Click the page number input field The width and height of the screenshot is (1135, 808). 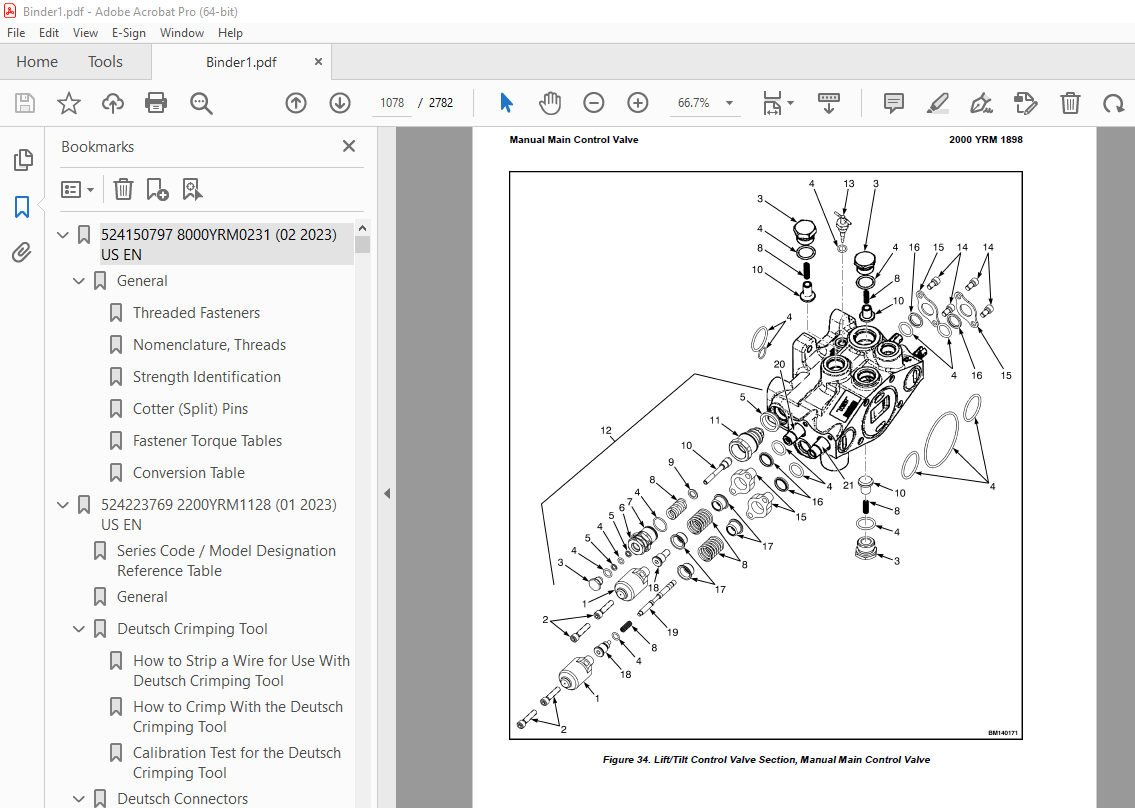(x=392, y=103)
